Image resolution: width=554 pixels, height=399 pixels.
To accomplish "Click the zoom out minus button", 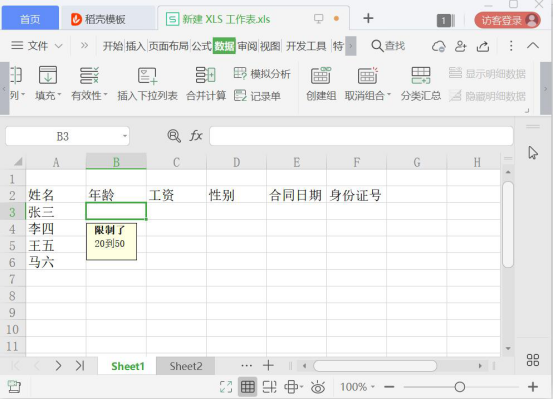I will tap(389, 387).
